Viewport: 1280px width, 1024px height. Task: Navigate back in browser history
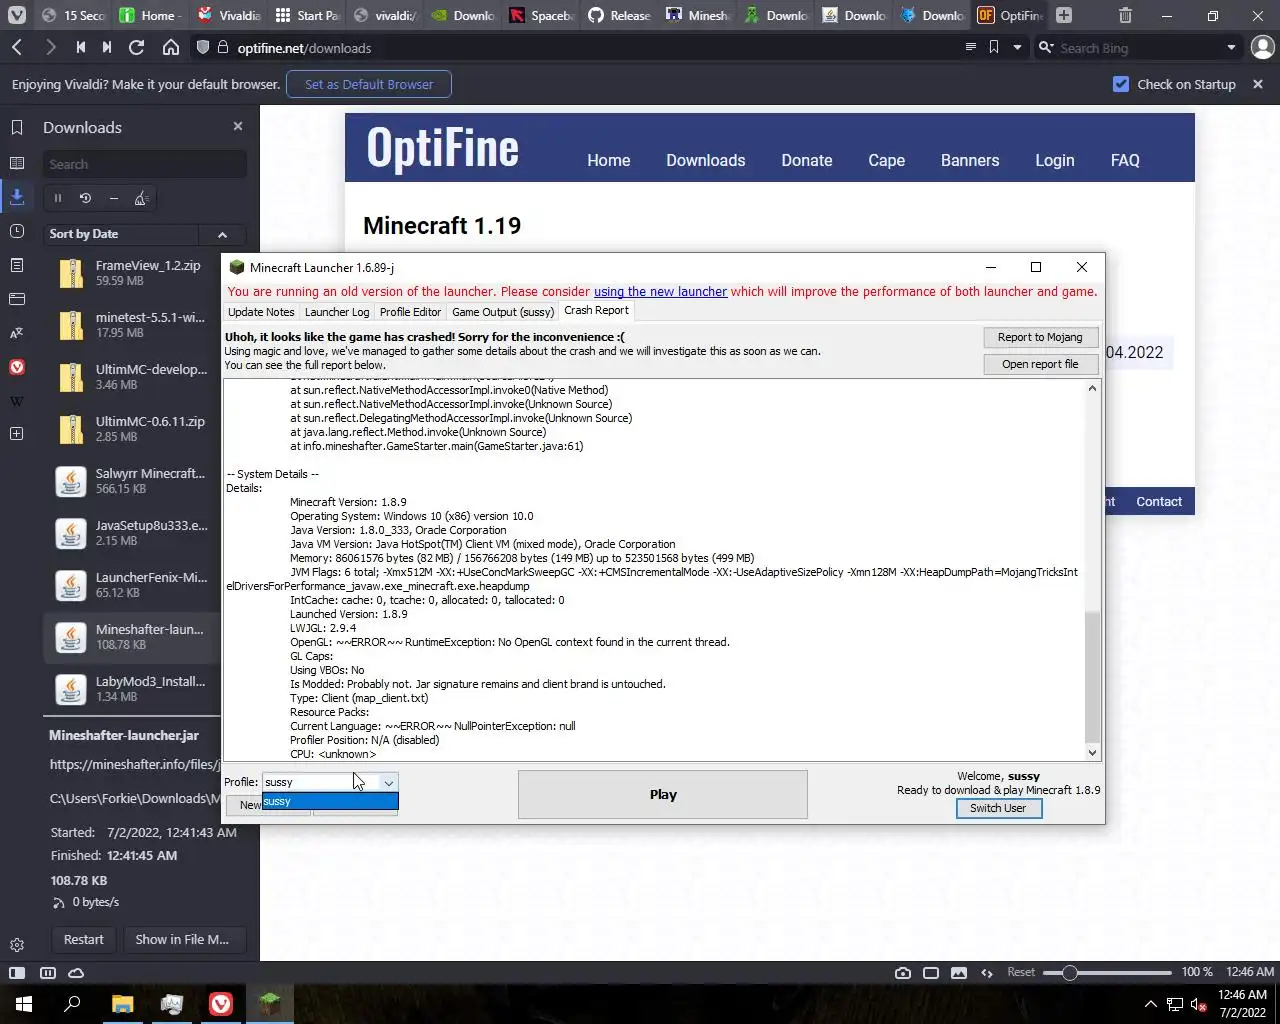click(x=17, y=47)
